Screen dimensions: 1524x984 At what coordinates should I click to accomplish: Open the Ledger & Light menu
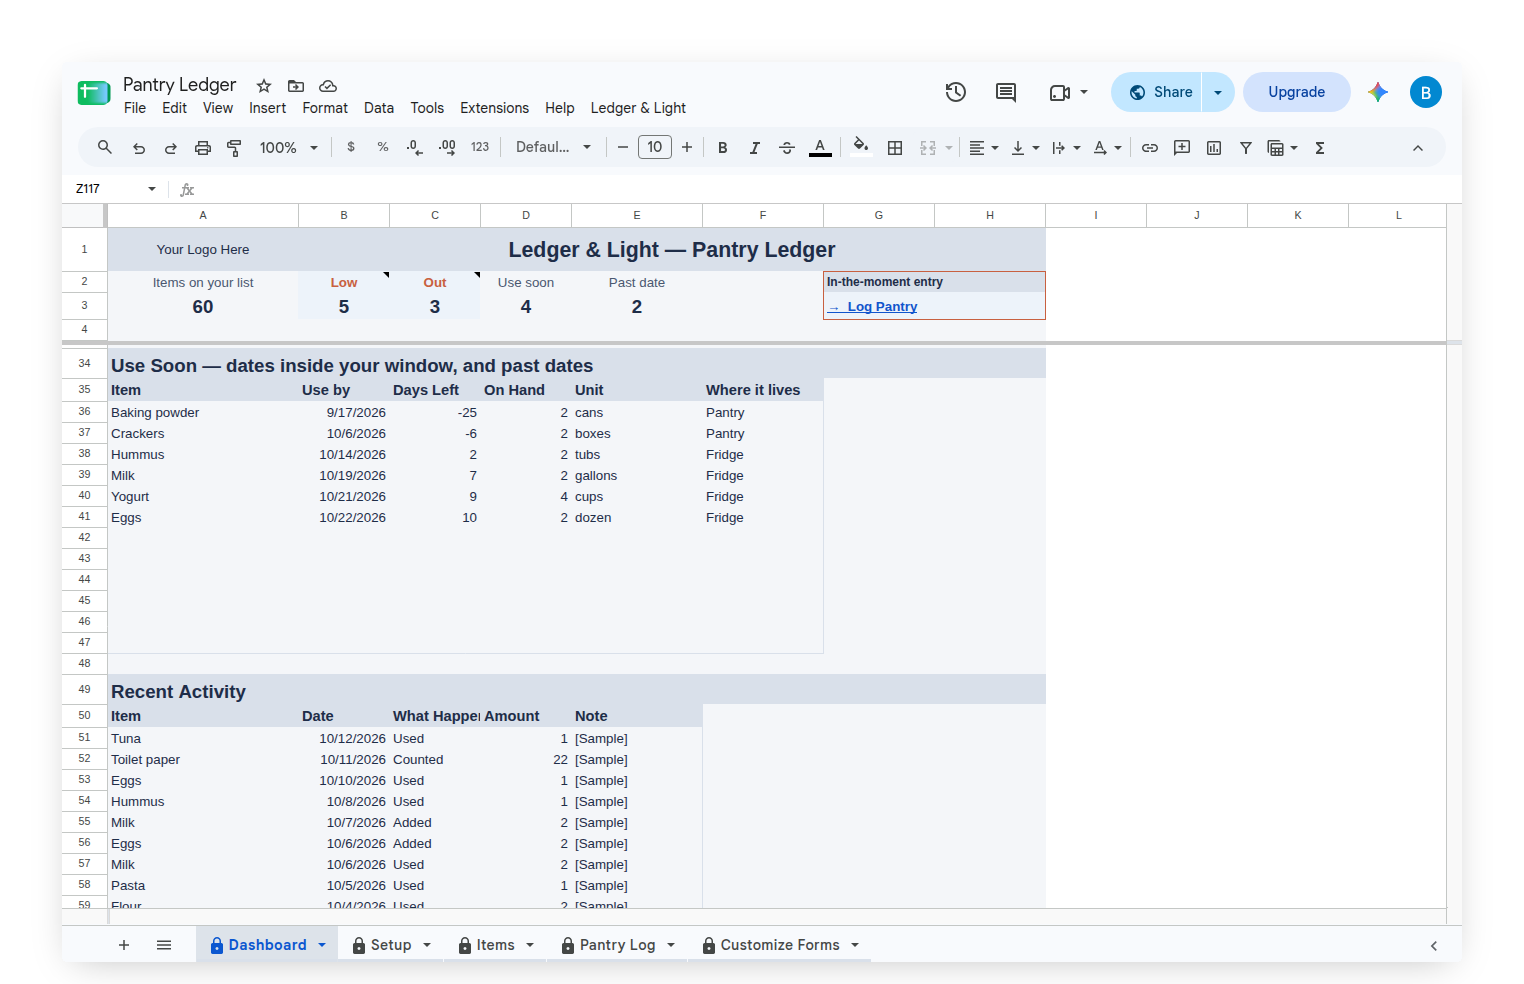click(638, 108)
